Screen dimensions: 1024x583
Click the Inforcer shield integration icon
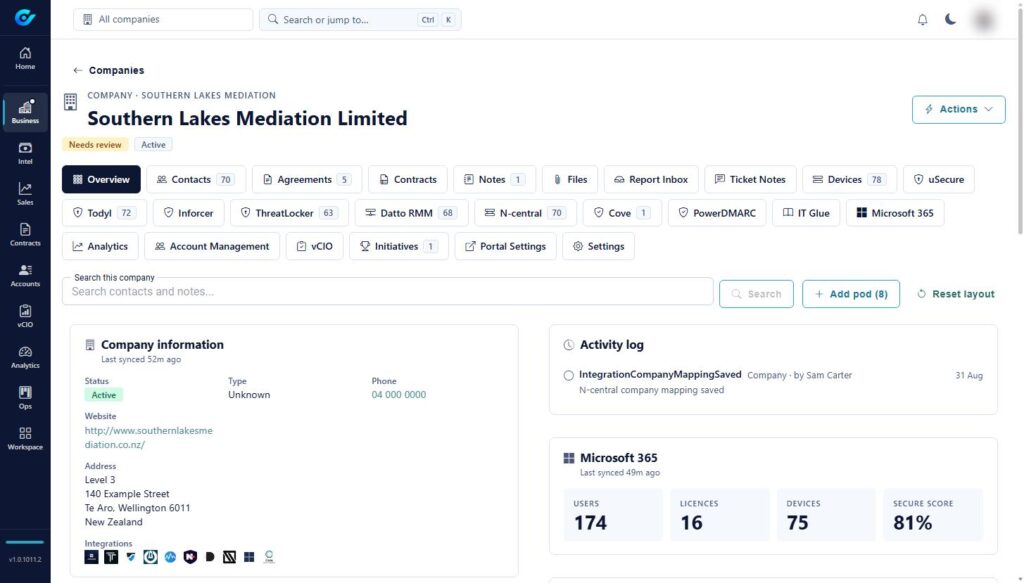(131, 557)
